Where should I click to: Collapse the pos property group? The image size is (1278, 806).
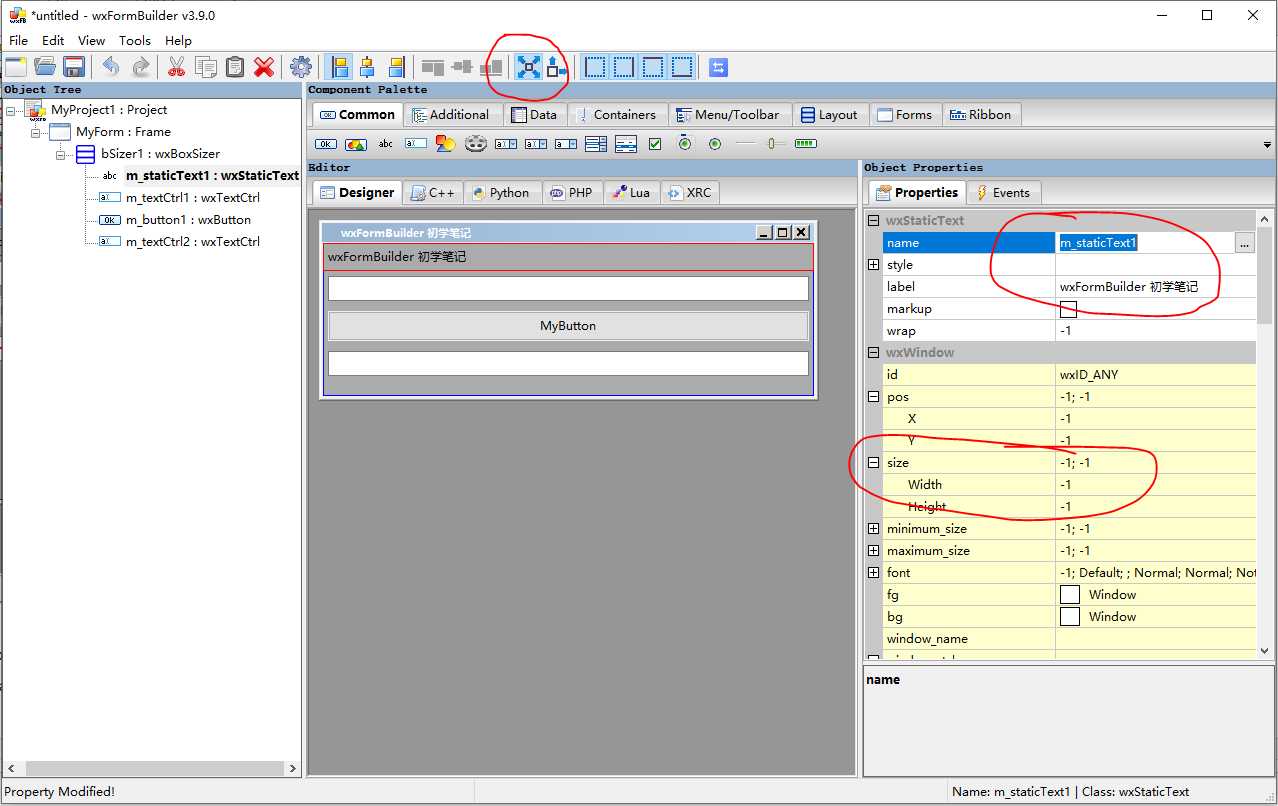click(873, 397)
